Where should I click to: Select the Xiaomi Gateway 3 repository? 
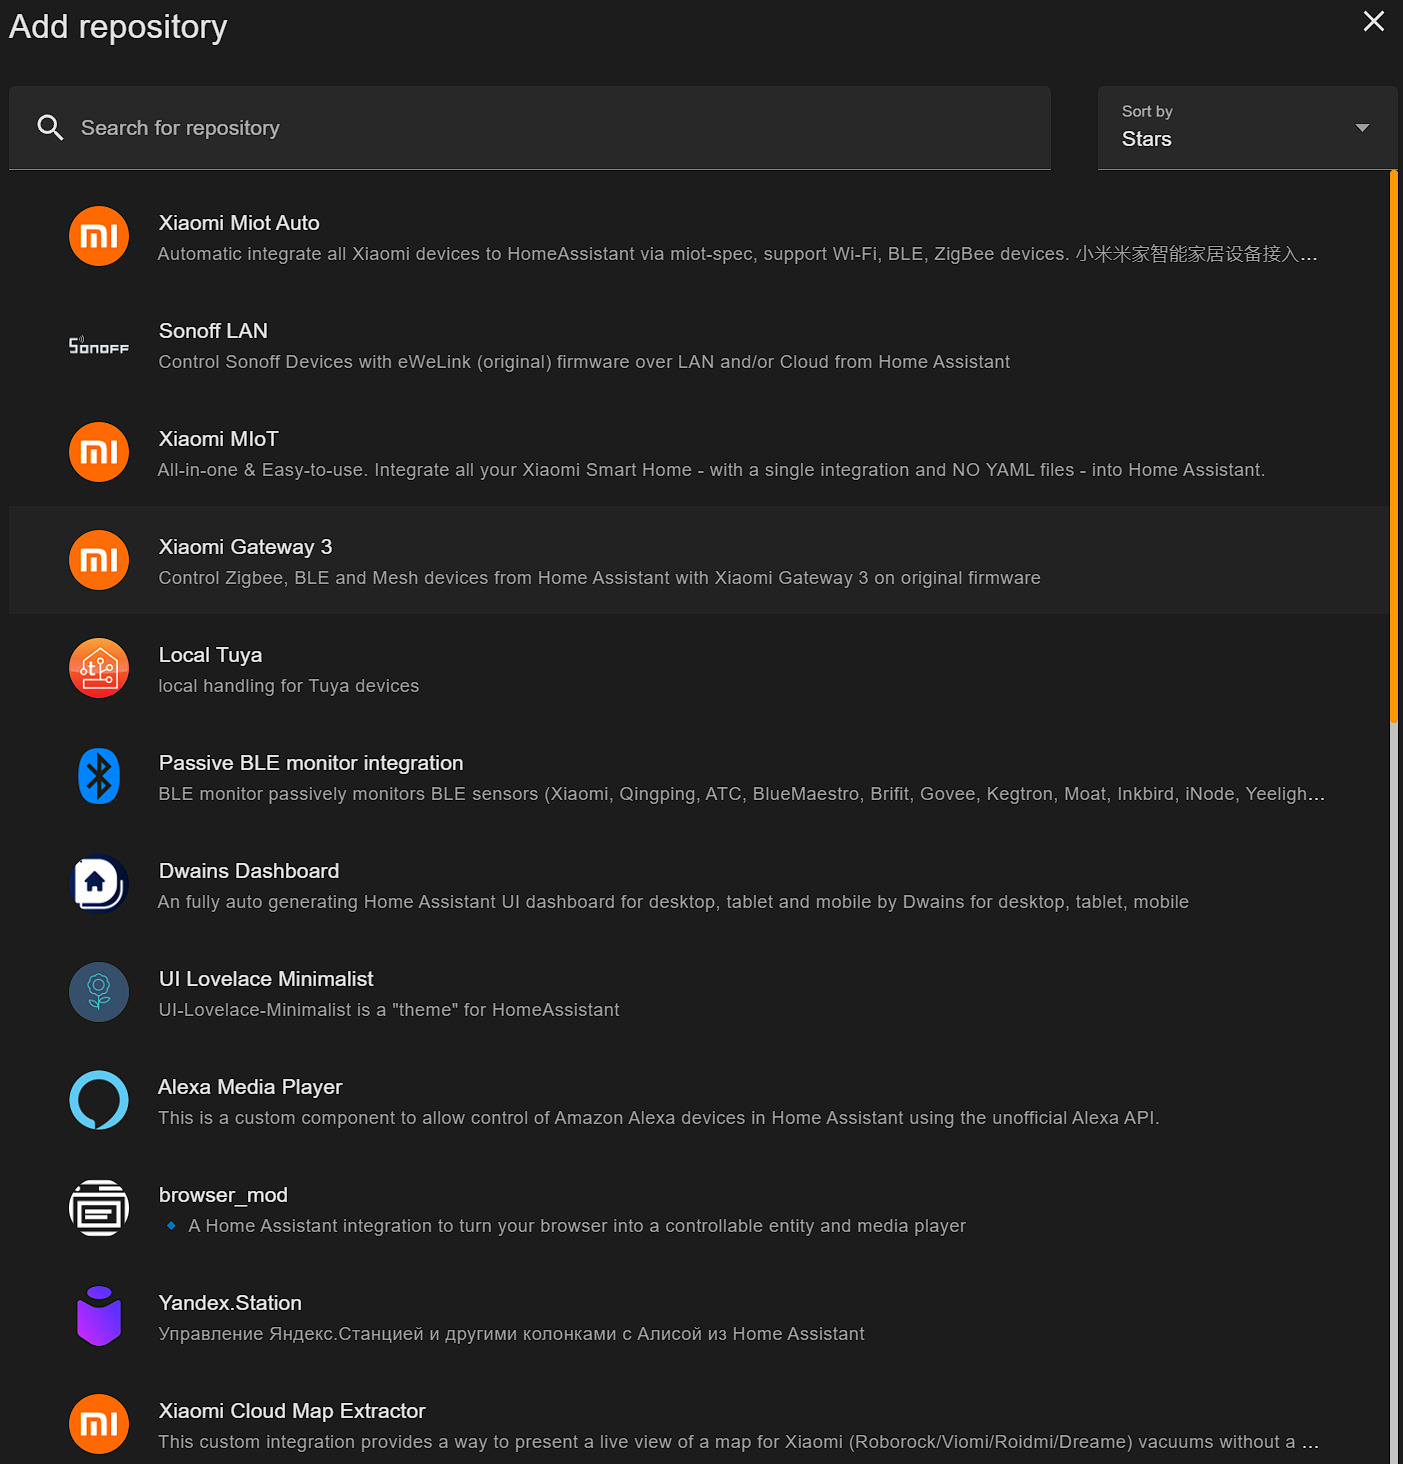[600, 560]
